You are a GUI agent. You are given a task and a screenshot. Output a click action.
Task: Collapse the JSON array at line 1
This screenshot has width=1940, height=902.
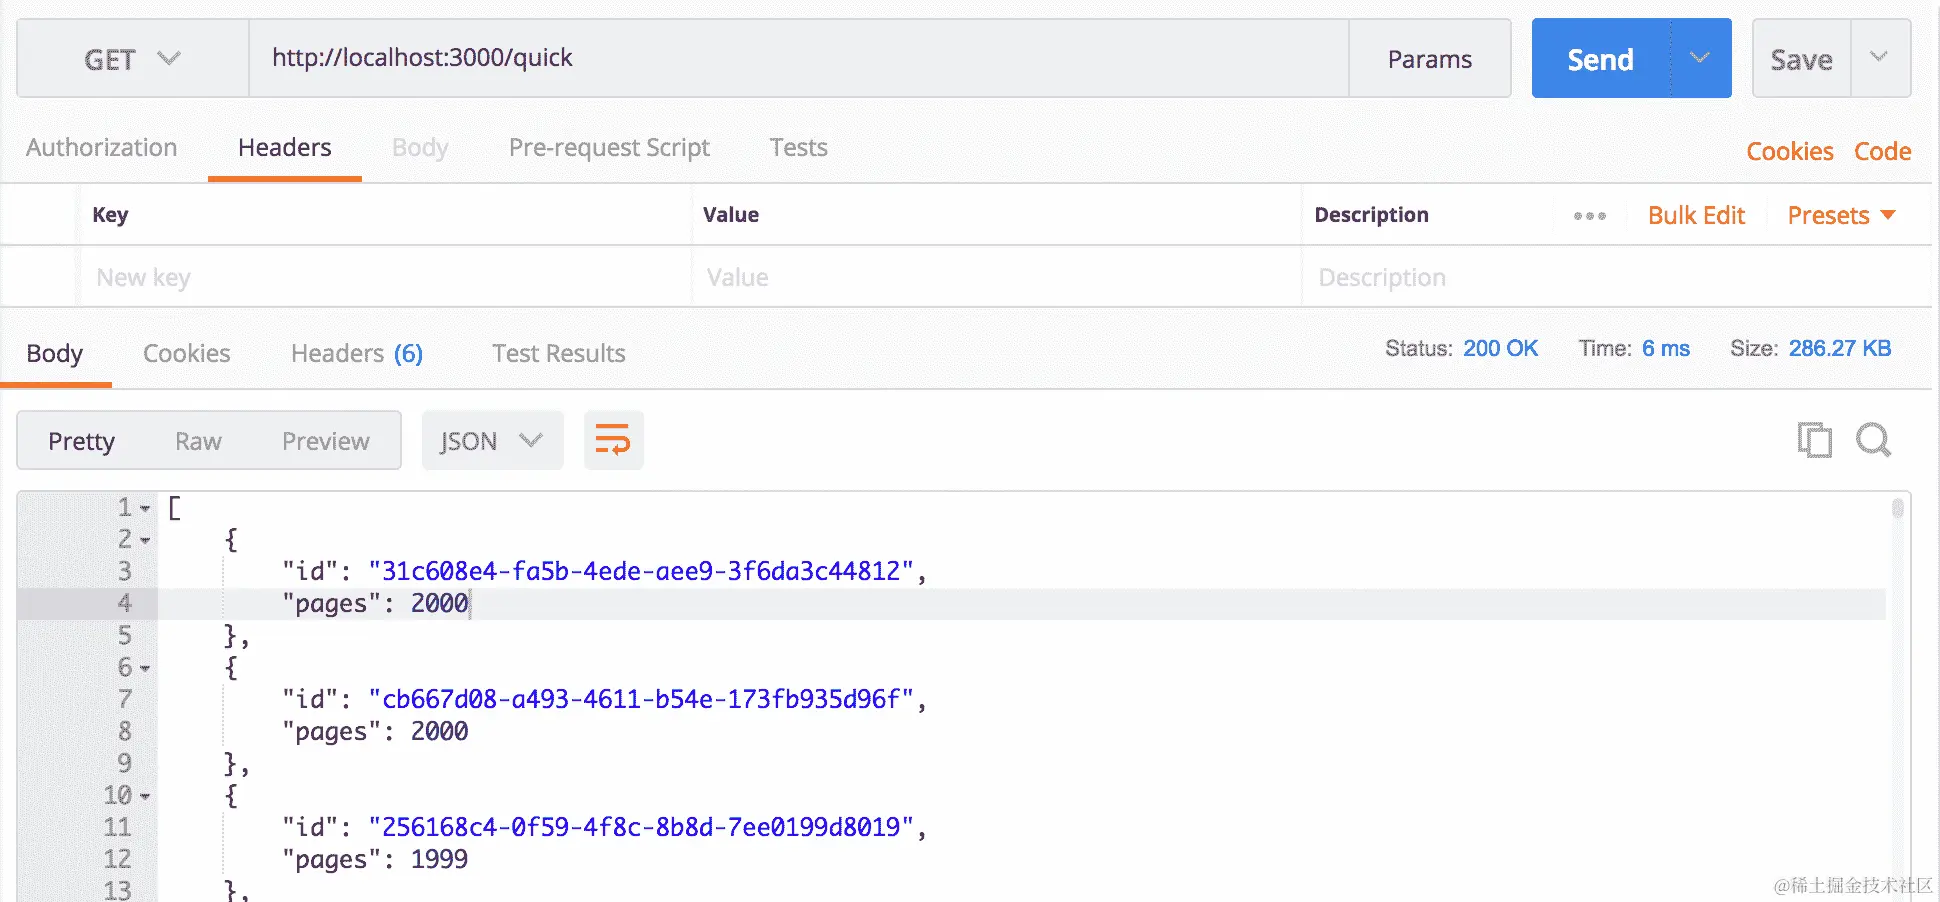[145, 509]
